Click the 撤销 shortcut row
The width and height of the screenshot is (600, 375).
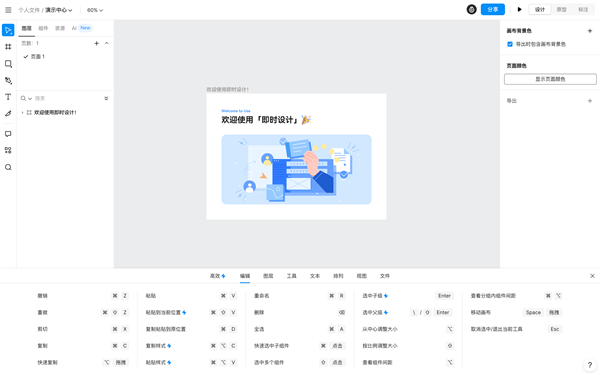point(83,296)
